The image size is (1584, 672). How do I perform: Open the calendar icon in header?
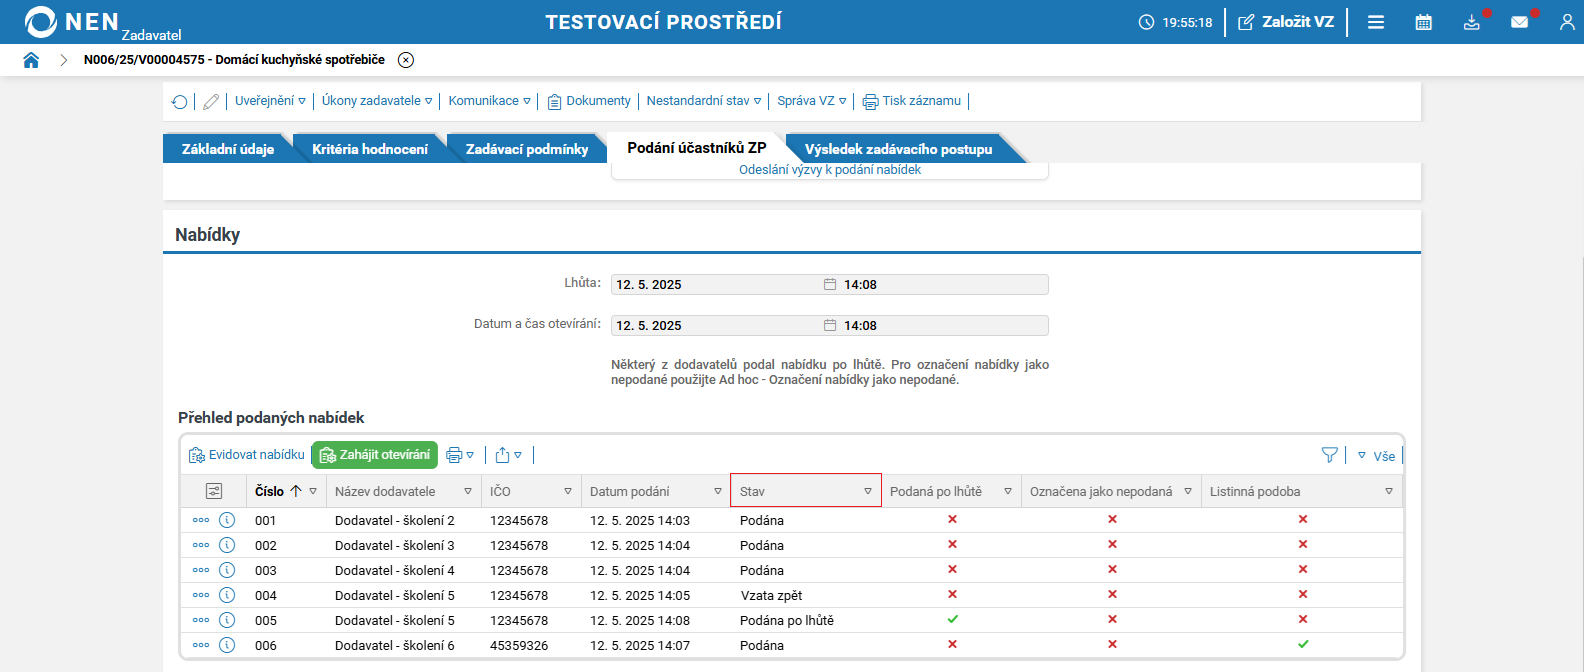(x=1424, y=22)
